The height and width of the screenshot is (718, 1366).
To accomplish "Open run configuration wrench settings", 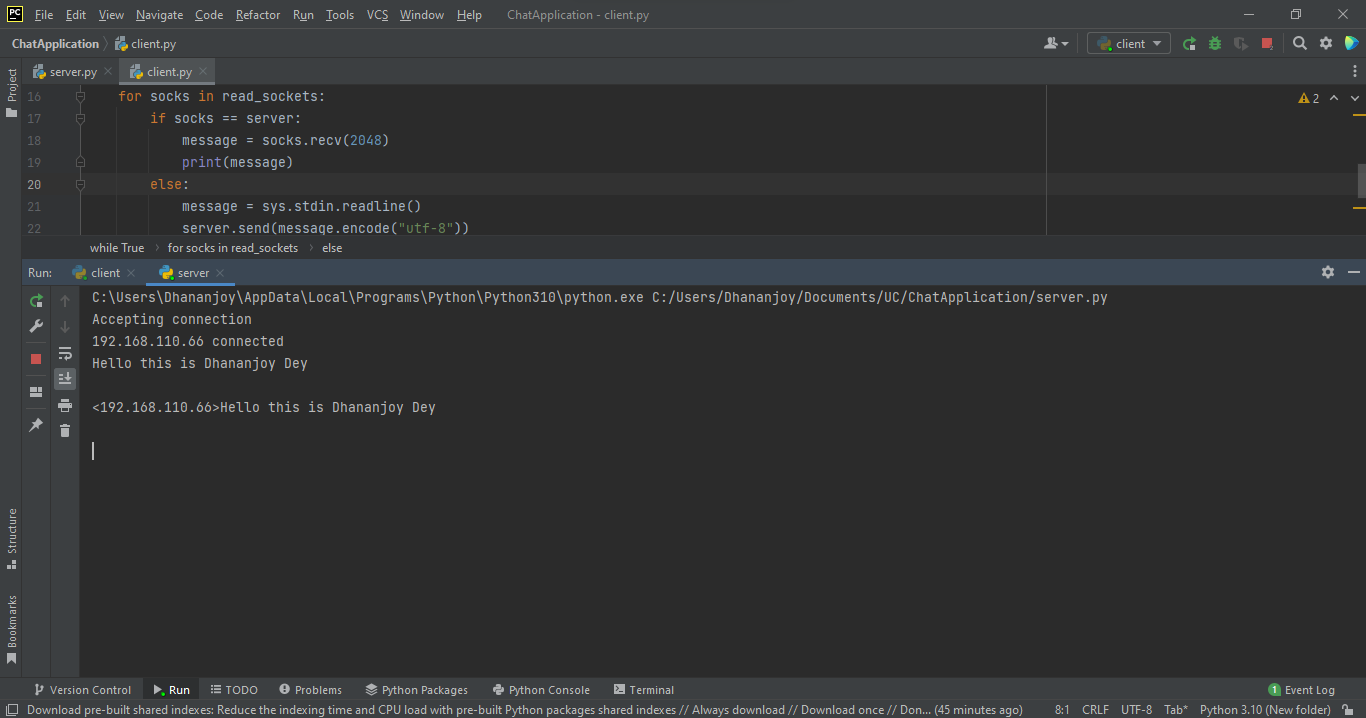I will click(x=36, y=327).
